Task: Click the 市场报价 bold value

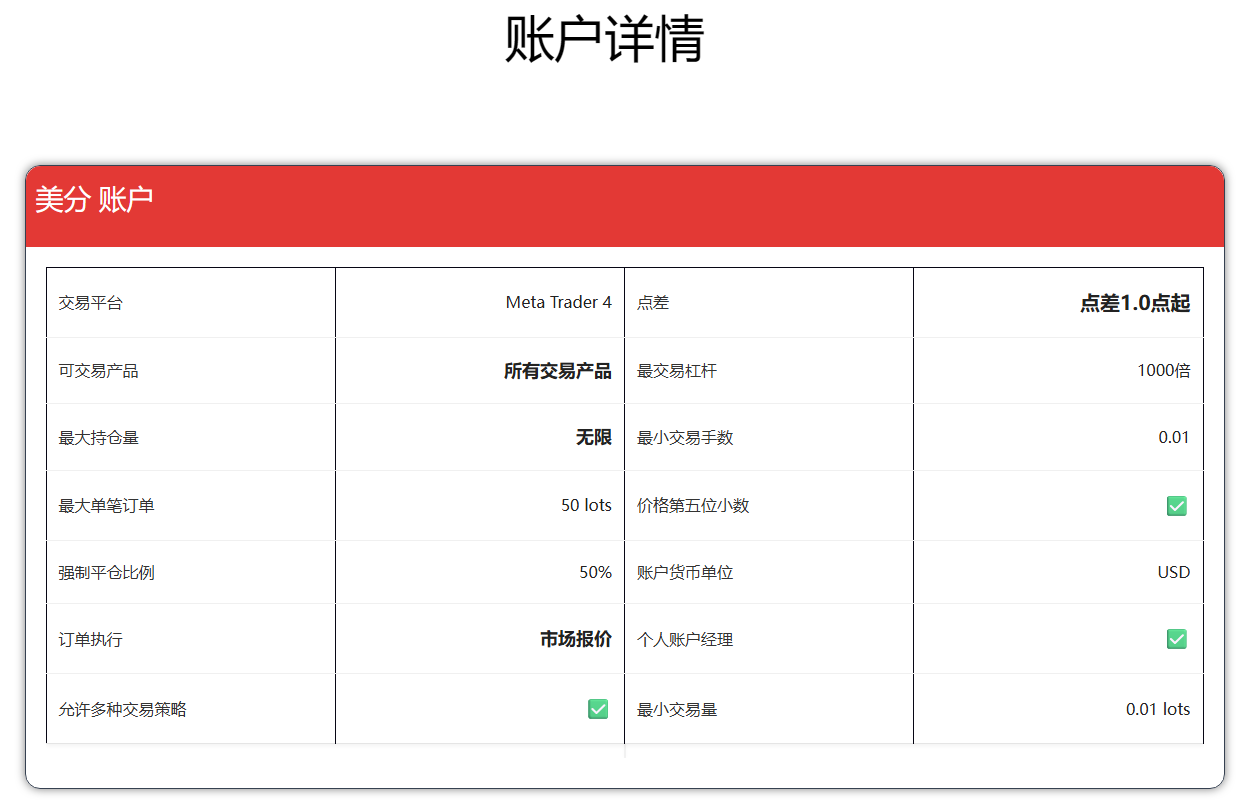Action: tap(576, 639)
